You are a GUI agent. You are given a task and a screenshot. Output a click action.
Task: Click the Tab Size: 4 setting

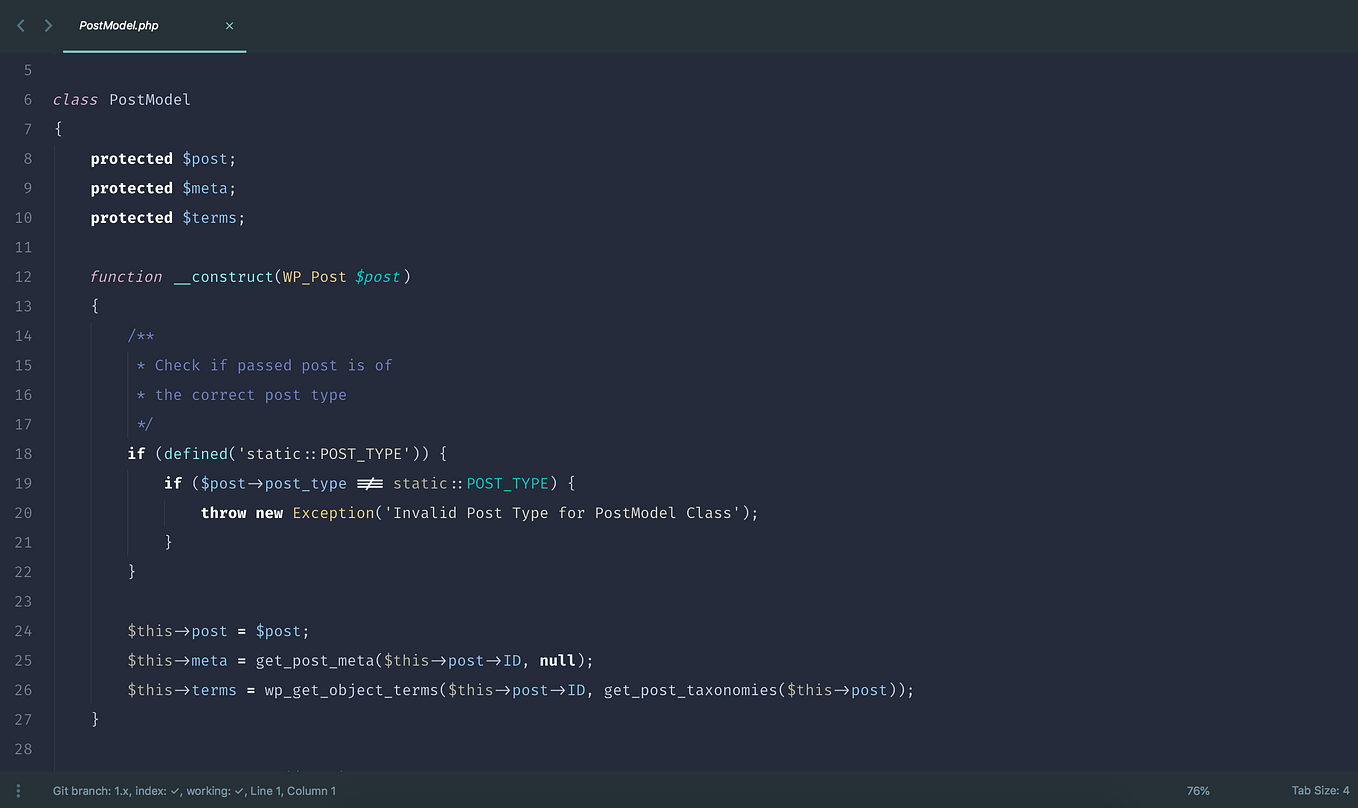point(1319,790)
